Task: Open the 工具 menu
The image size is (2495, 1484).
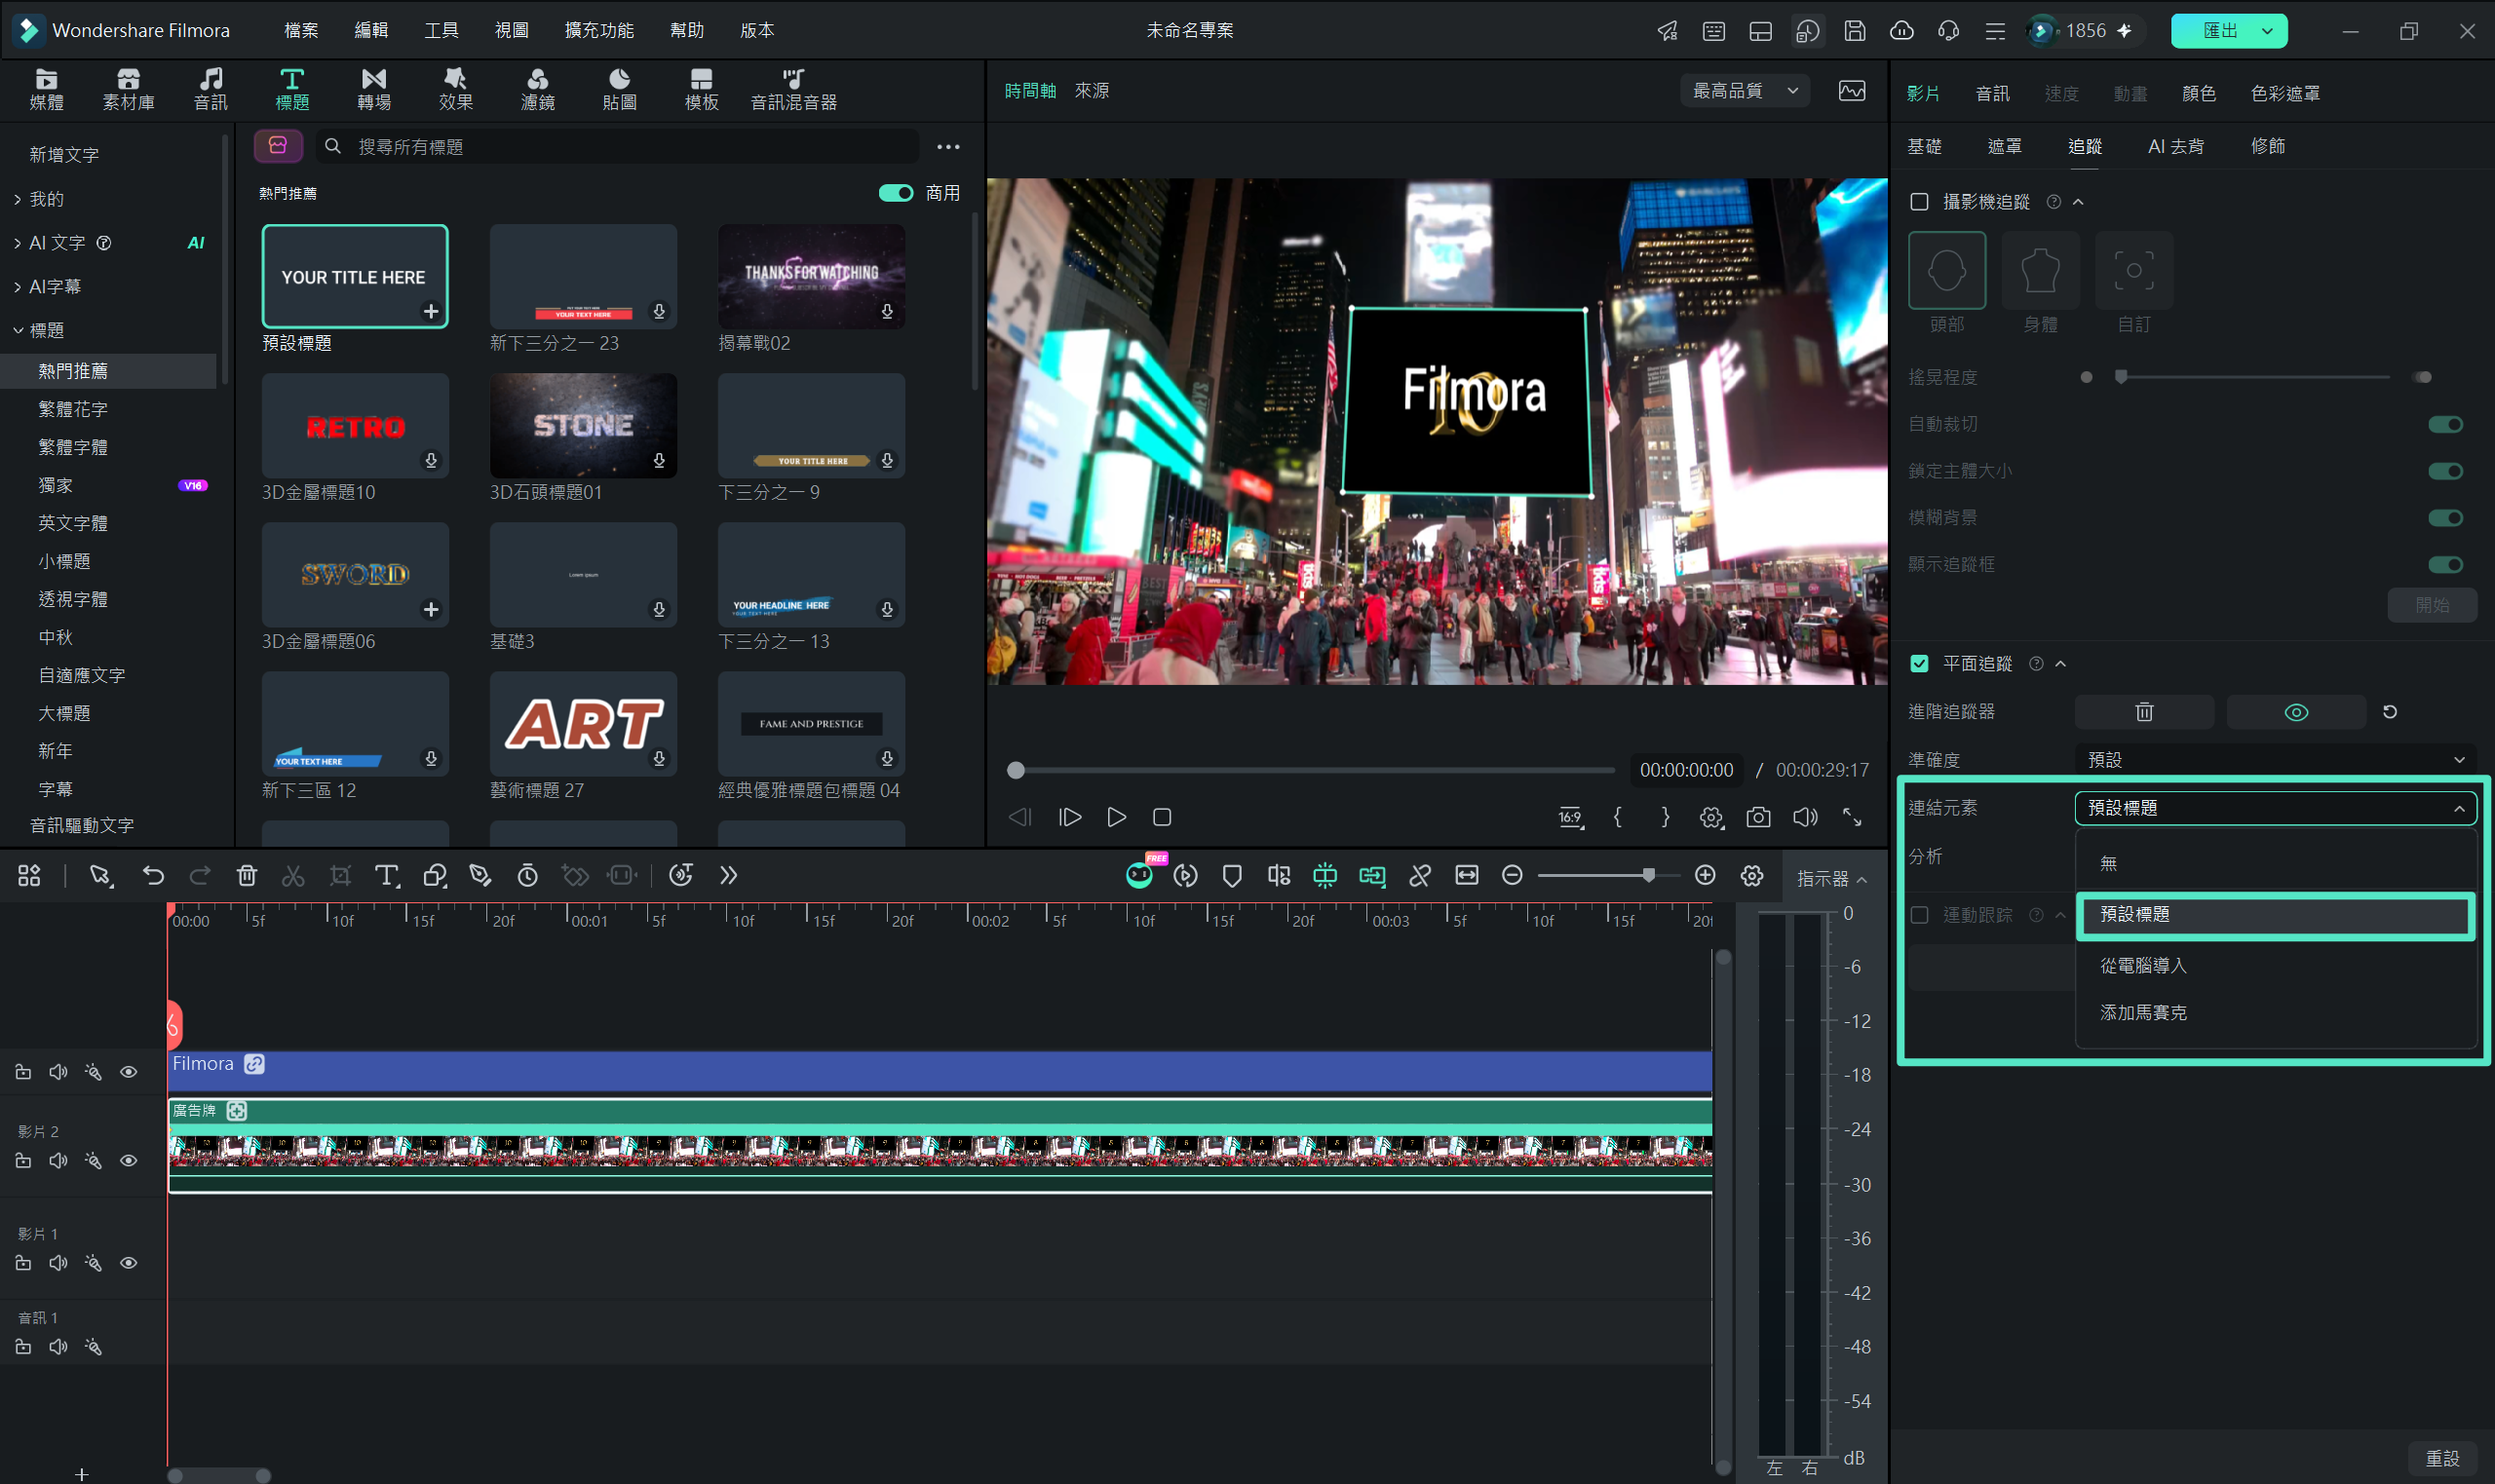Action: tap(441, 30)
